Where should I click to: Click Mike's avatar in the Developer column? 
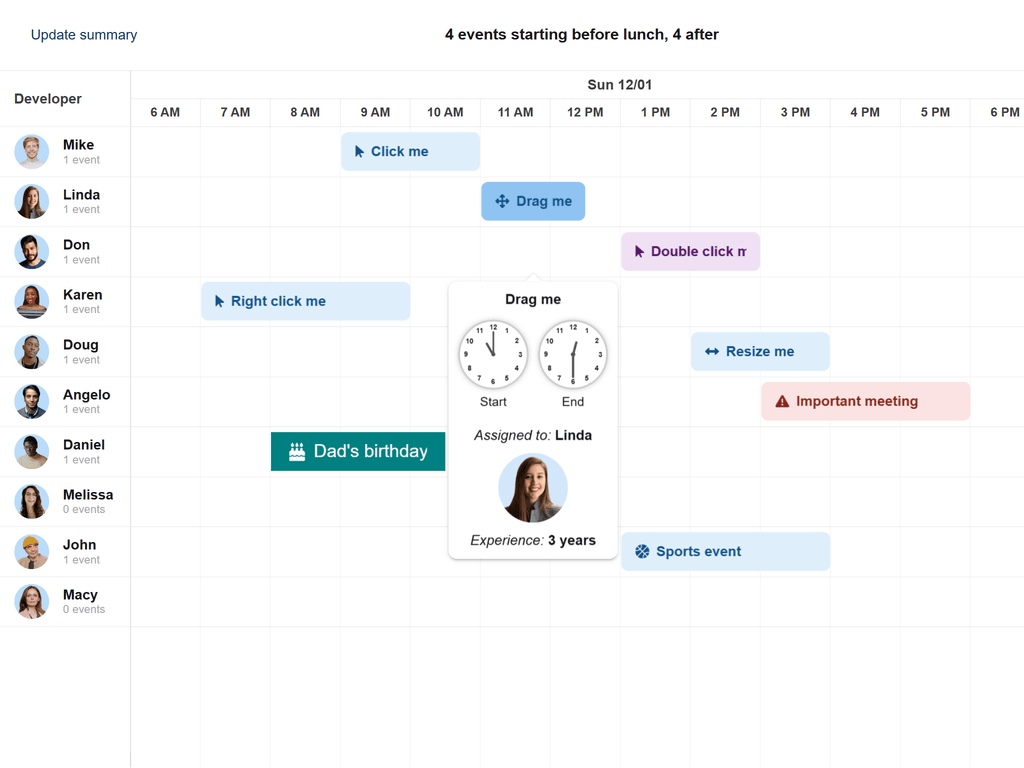tap(31, 151)
